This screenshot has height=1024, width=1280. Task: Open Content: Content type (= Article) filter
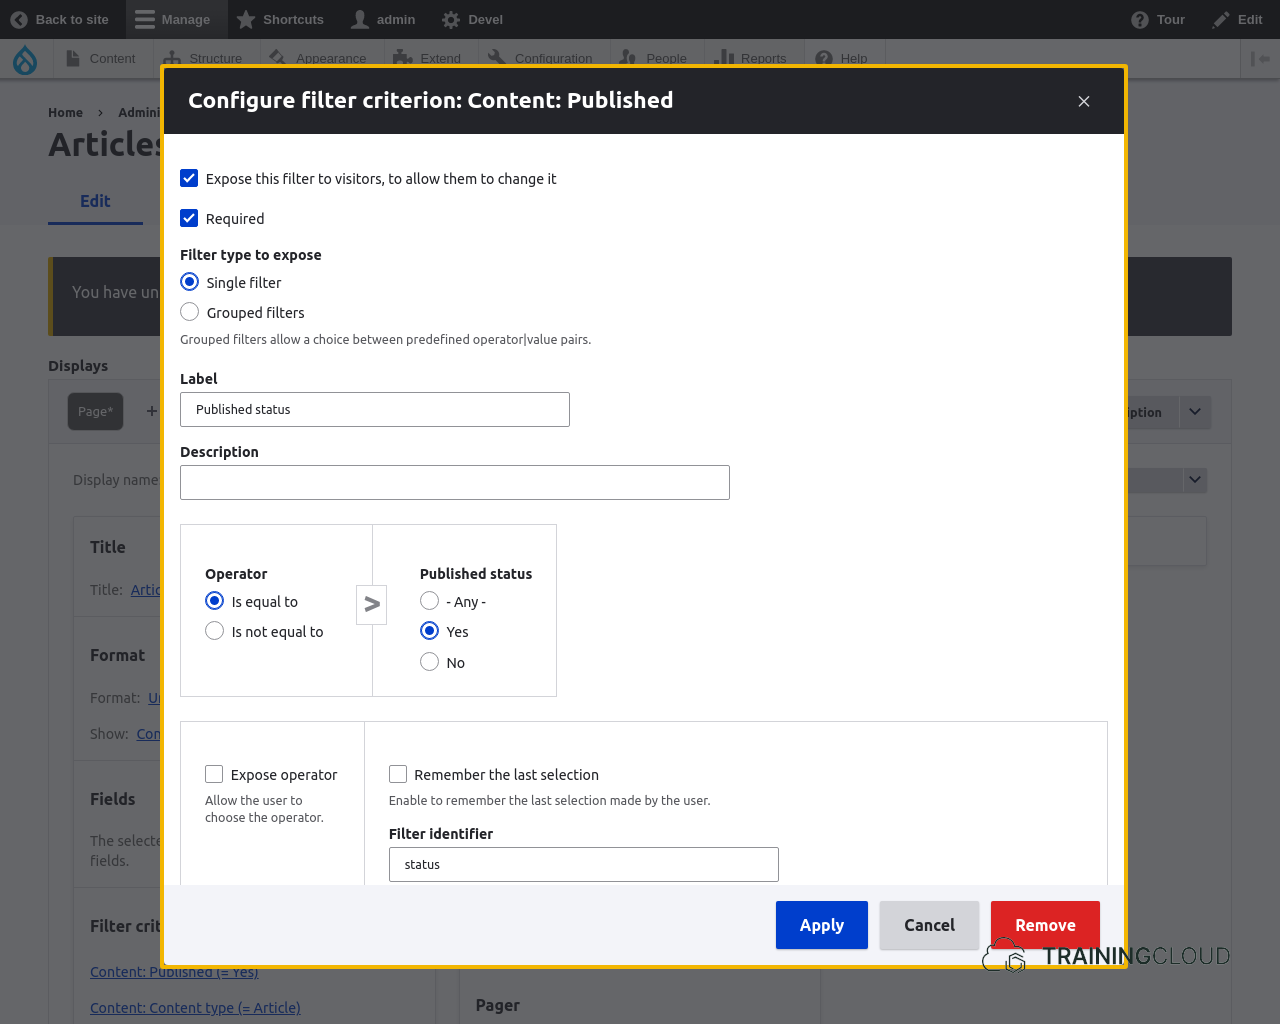coord(195,1008)
